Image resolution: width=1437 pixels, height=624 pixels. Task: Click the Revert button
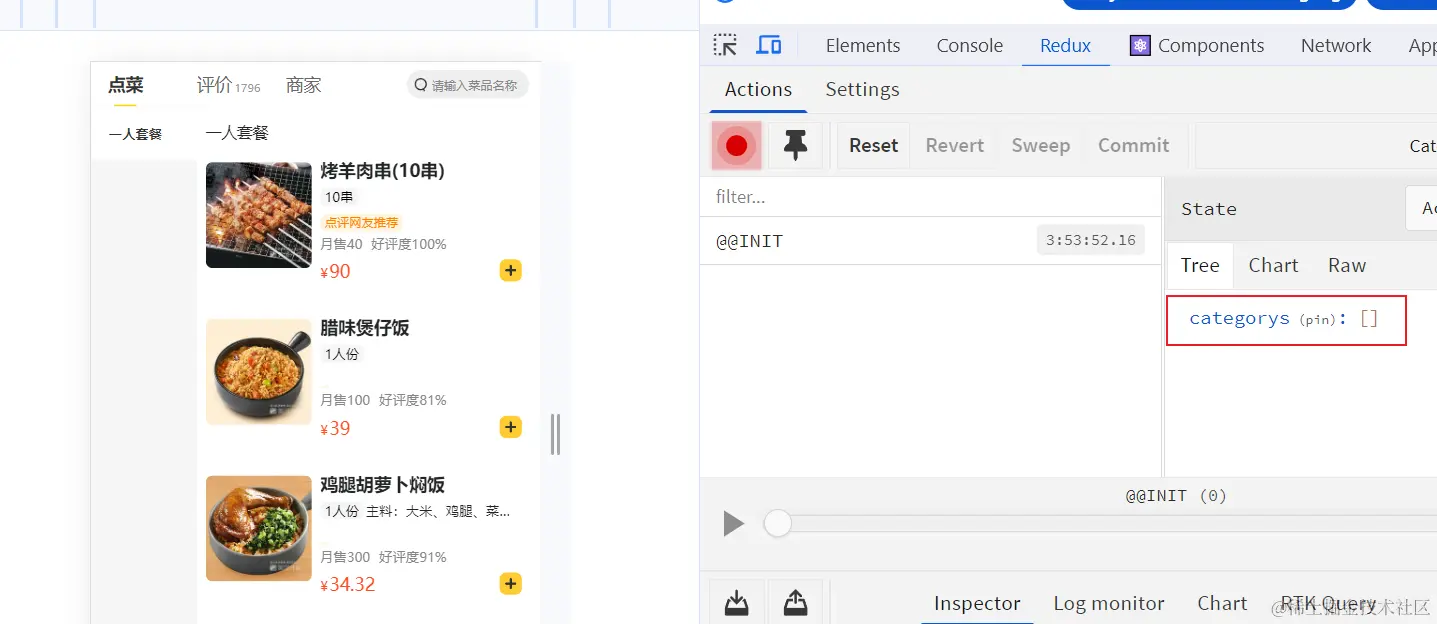pos(955,146)
